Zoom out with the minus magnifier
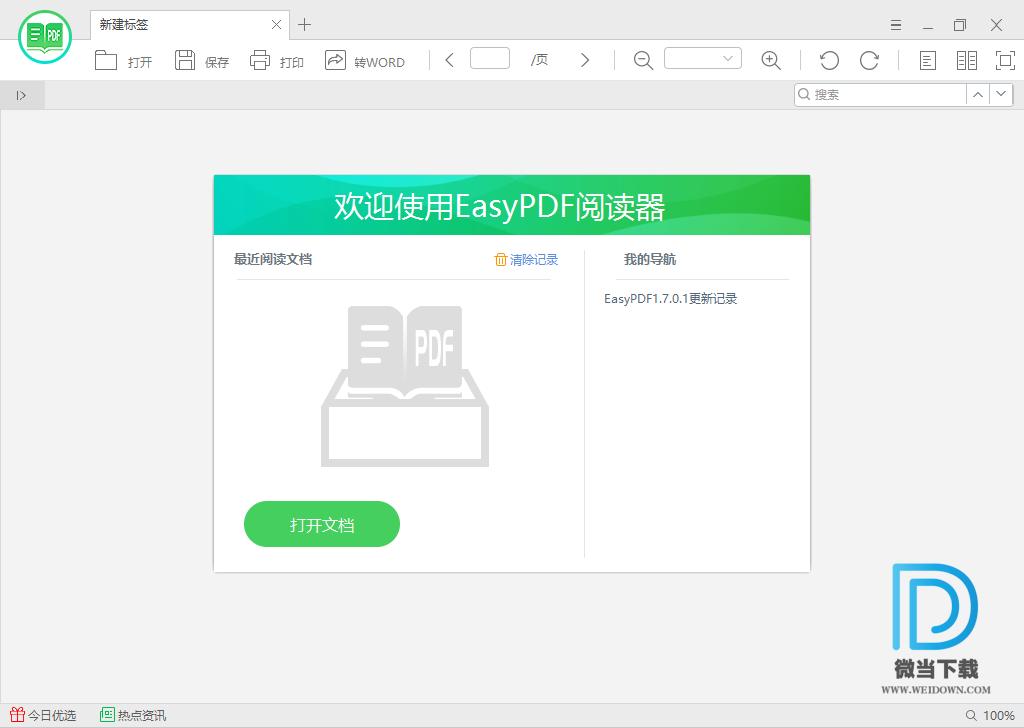The width and height of the screenshot is (1024, 728). point(643,61)
